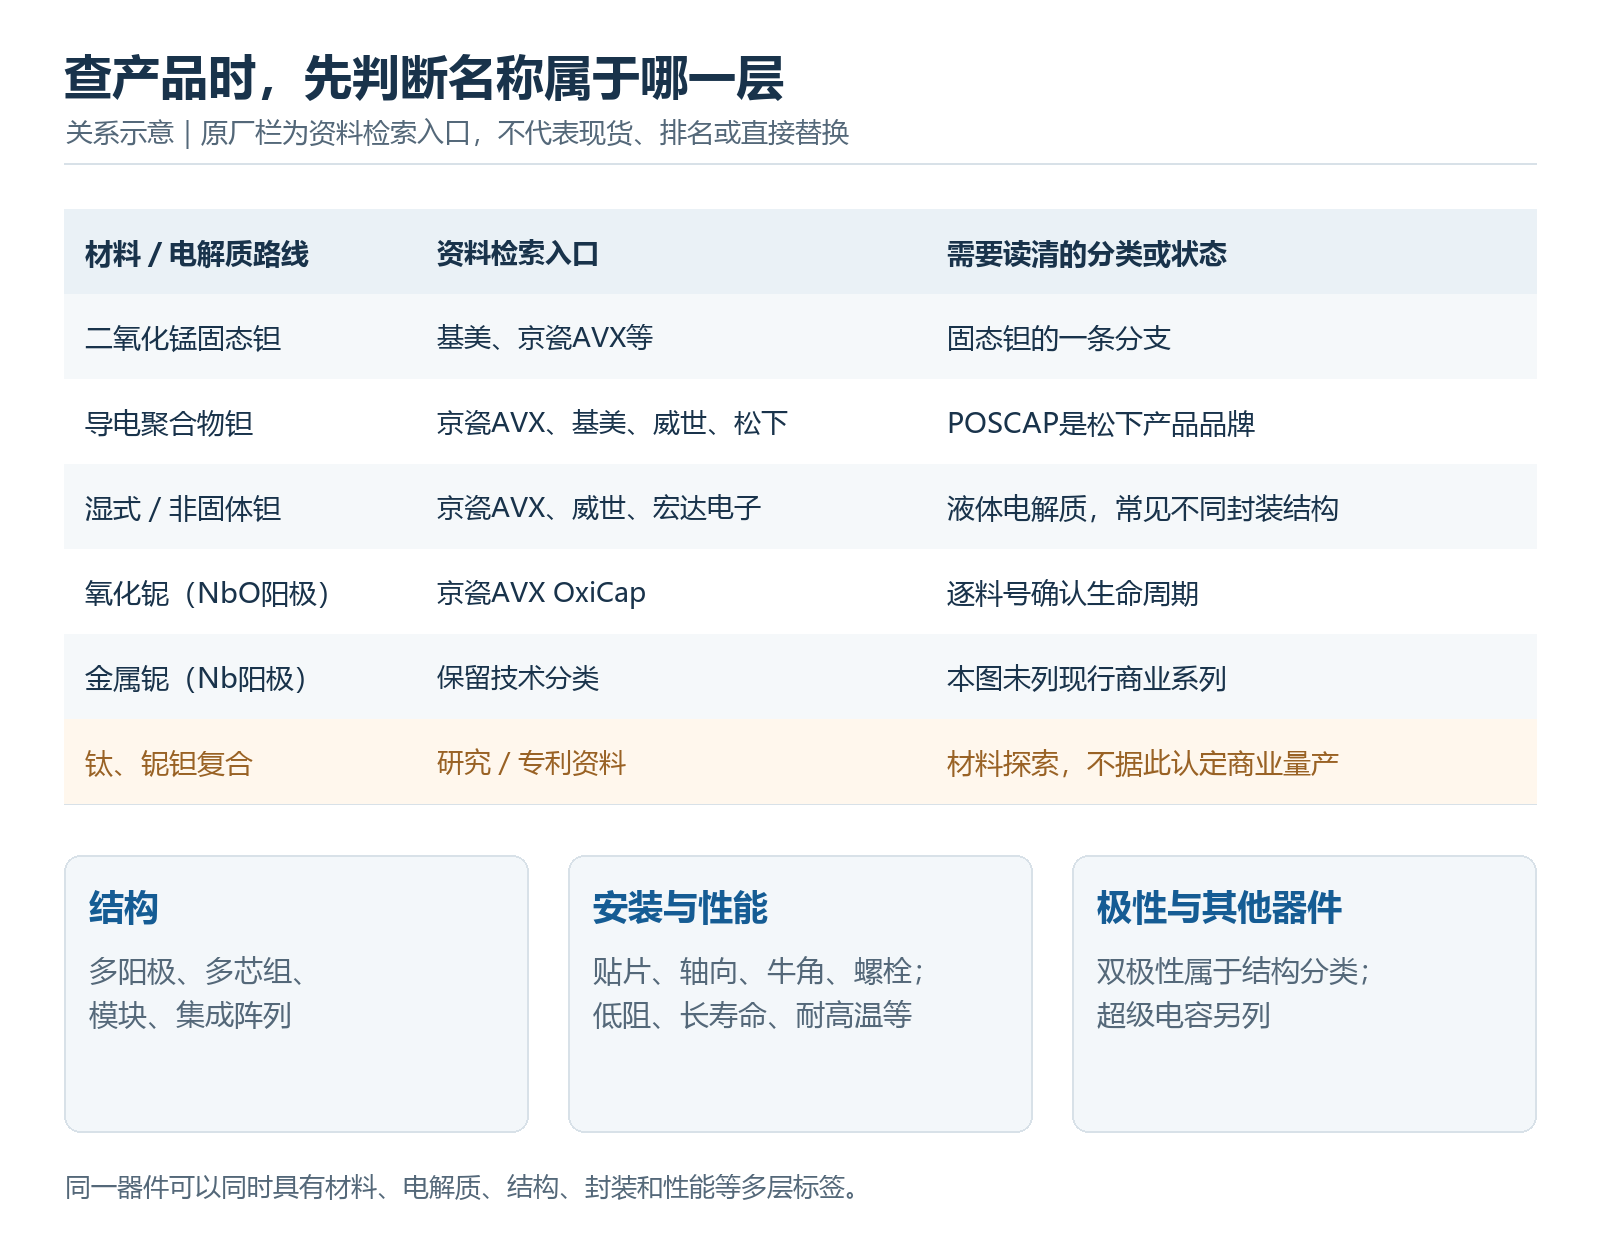Click column header 需要读清的分类或状态
1600x1240 pixels.
(1087, 254)
